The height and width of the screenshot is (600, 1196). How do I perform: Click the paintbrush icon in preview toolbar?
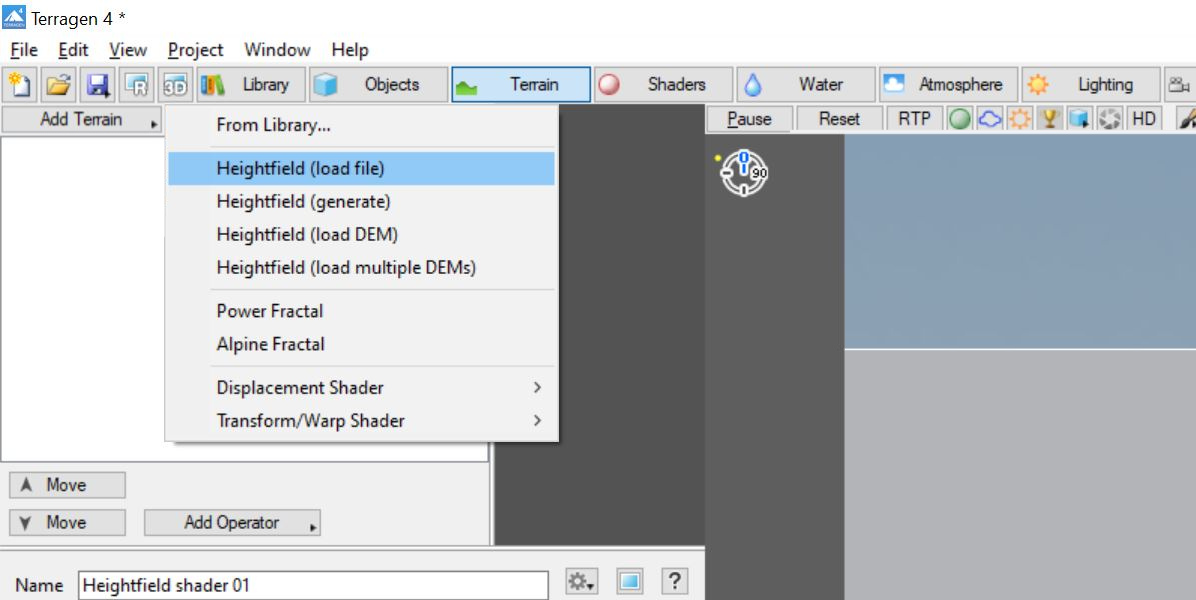click(1186, 119)
